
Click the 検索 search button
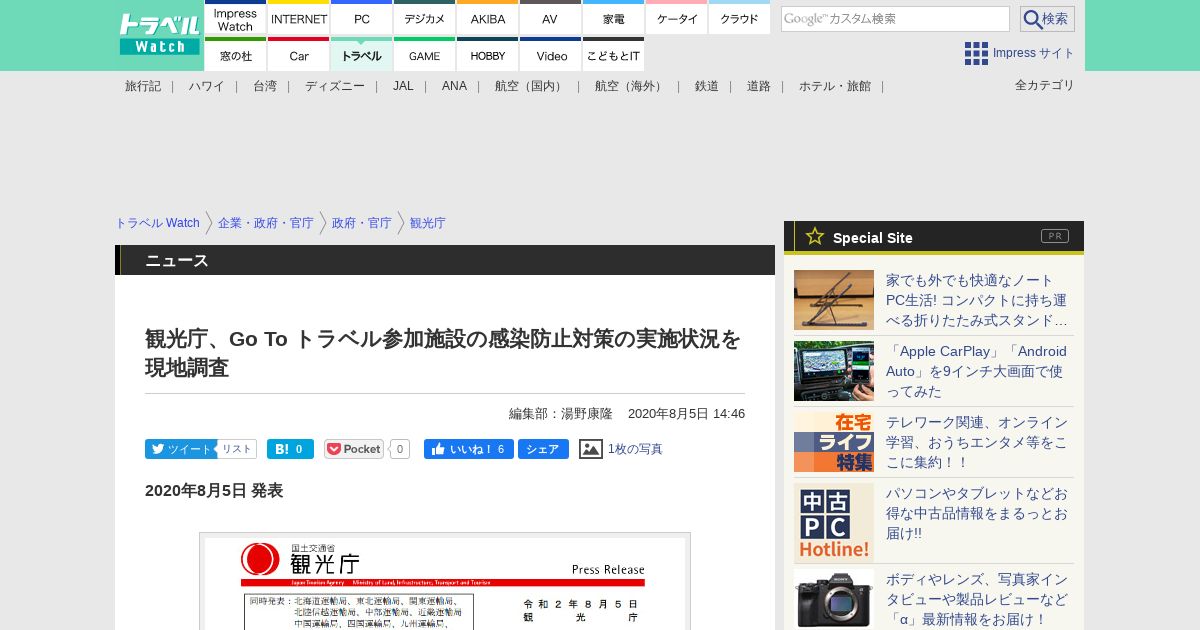pos(1047,19)
